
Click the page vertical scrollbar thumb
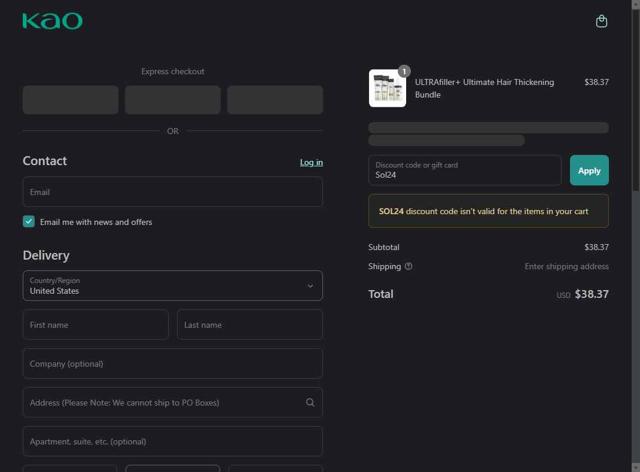point(636,98)
